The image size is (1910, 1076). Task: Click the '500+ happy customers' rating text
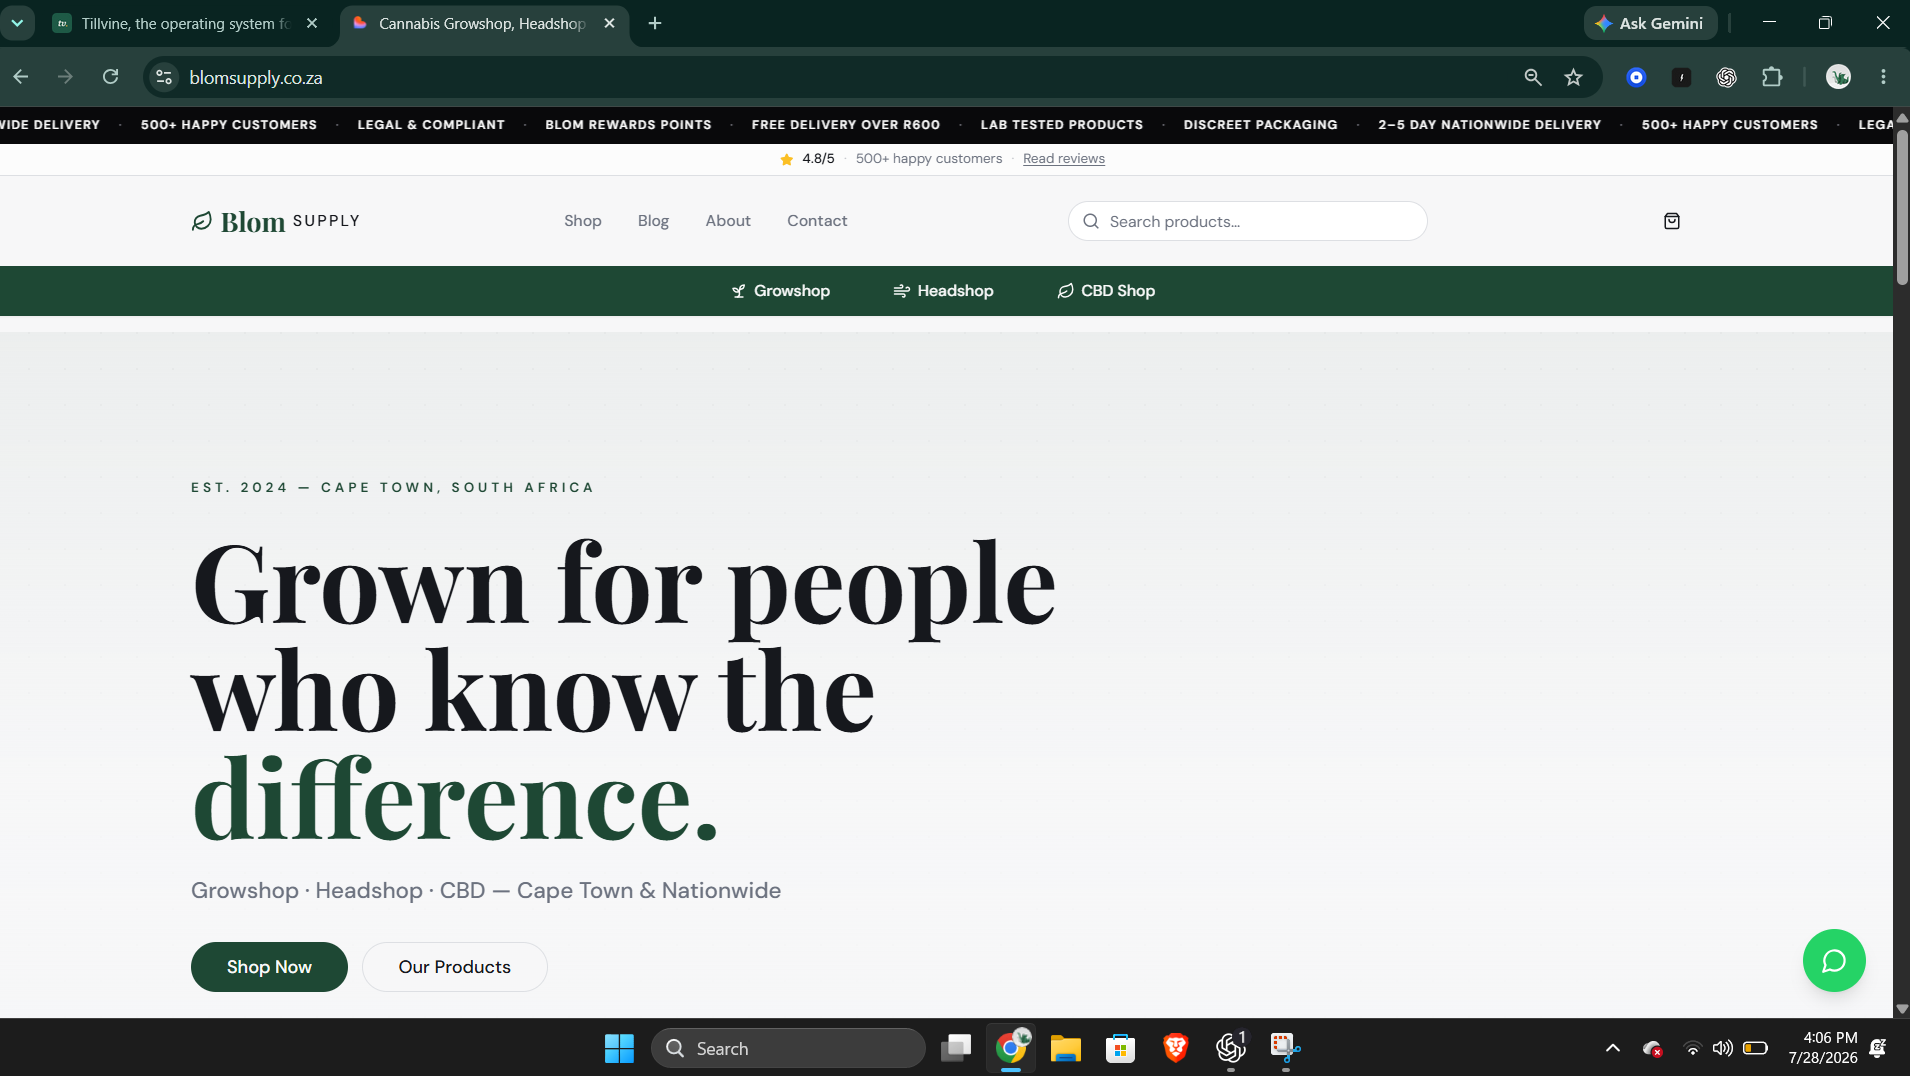[929, 159]
